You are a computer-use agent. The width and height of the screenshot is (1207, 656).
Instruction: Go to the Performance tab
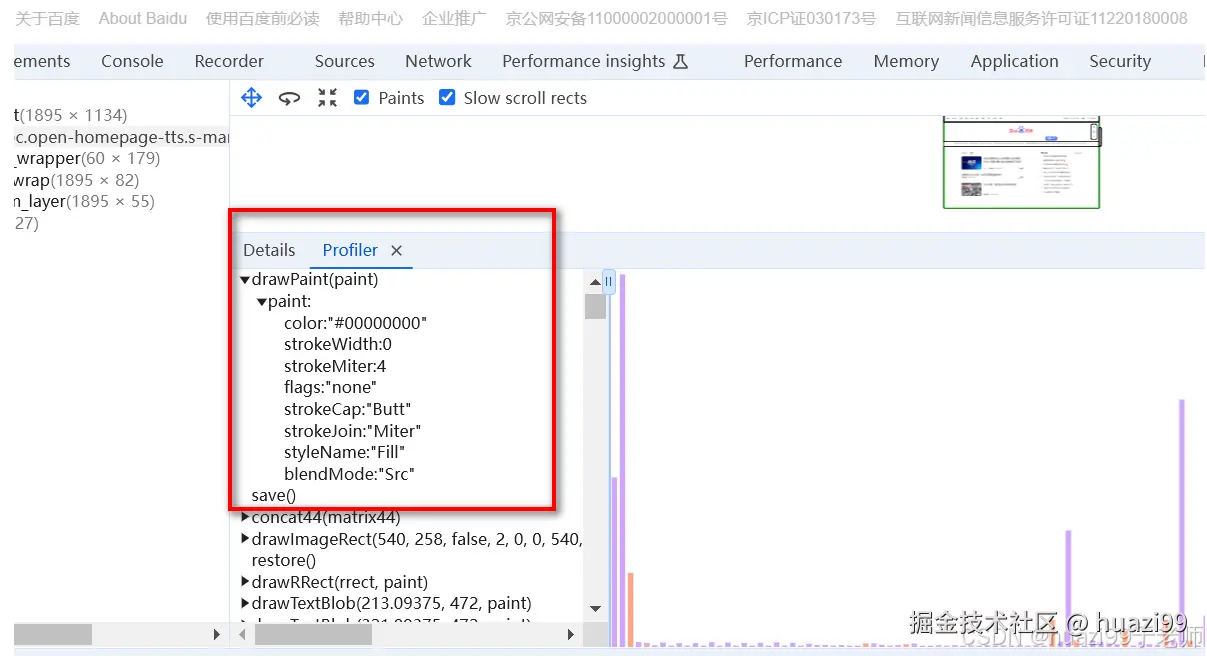pyautogui.click(x=793, y=61)
